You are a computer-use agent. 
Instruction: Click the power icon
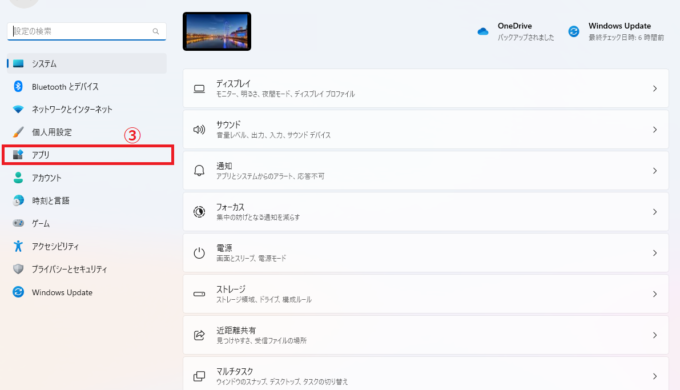coord(199,253)
